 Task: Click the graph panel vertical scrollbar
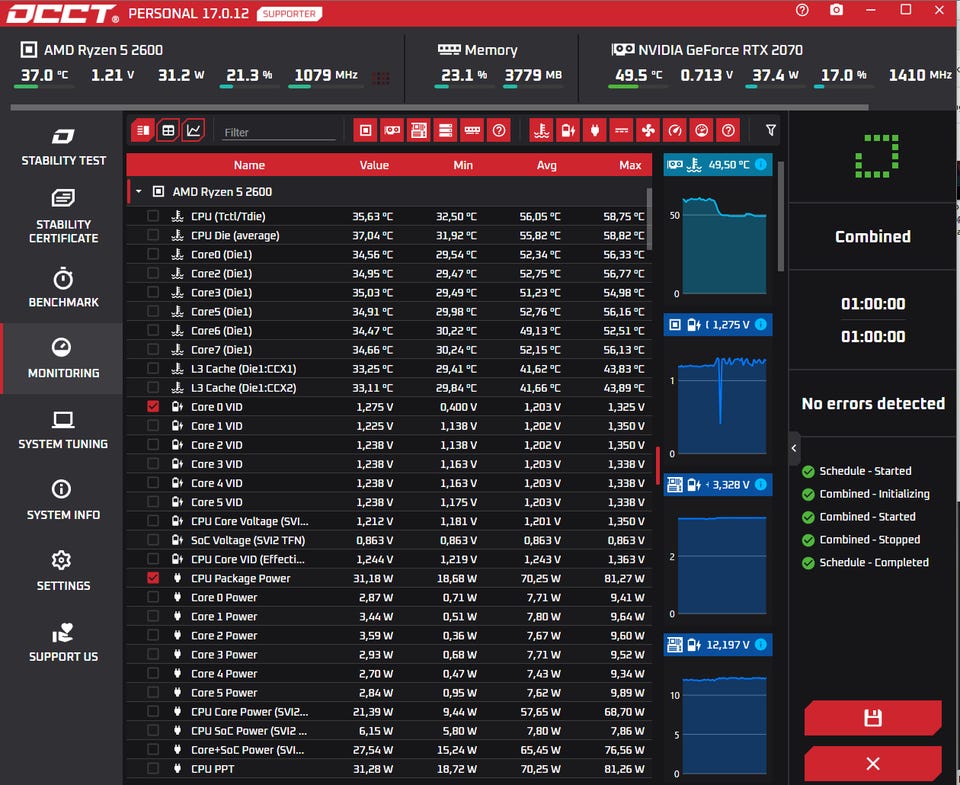point(781,216)
